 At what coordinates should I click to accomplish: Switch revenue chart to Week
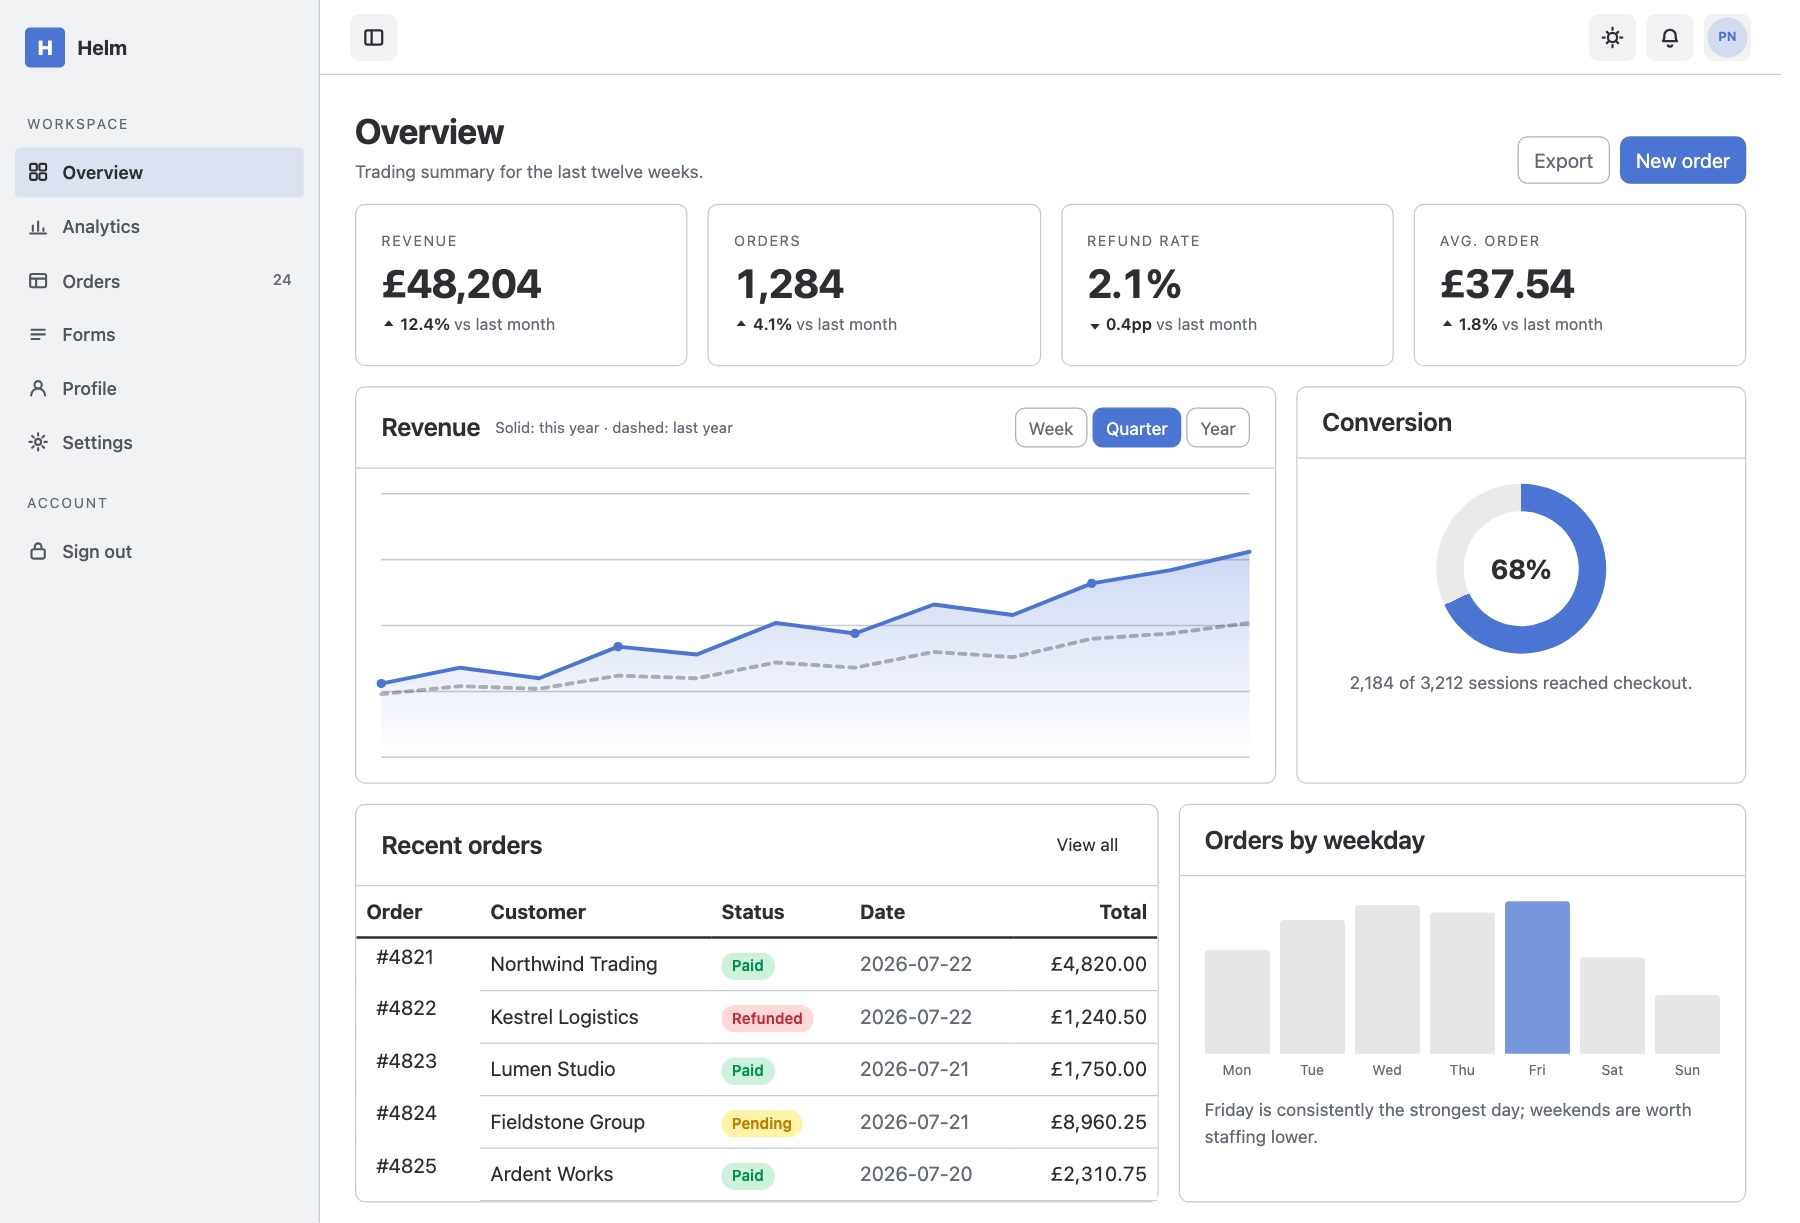1051,428
